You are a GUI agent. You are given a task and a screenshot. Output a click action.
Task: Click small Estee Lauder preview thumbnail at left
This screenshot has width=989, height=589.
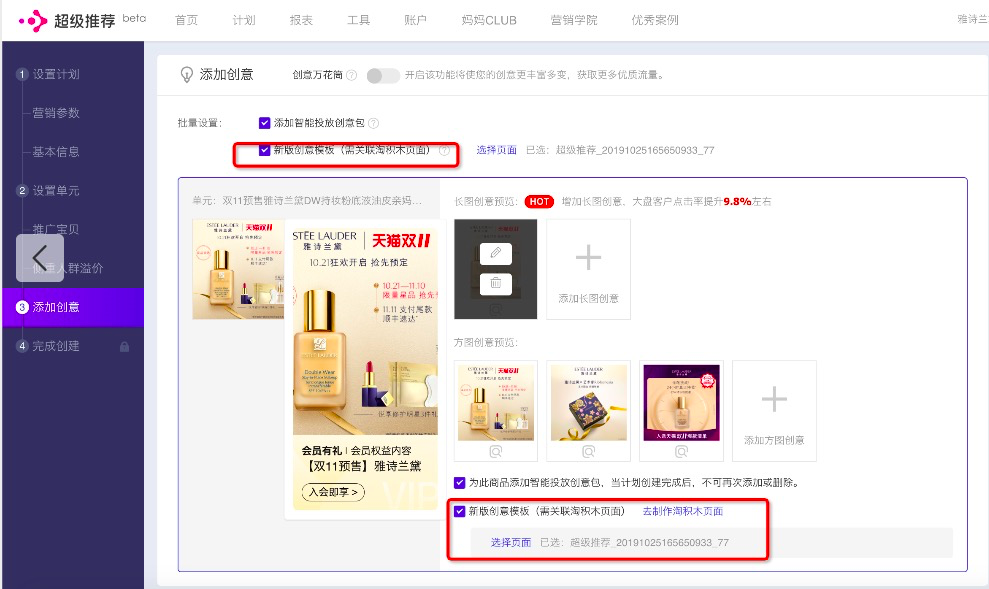coord(238,269)
